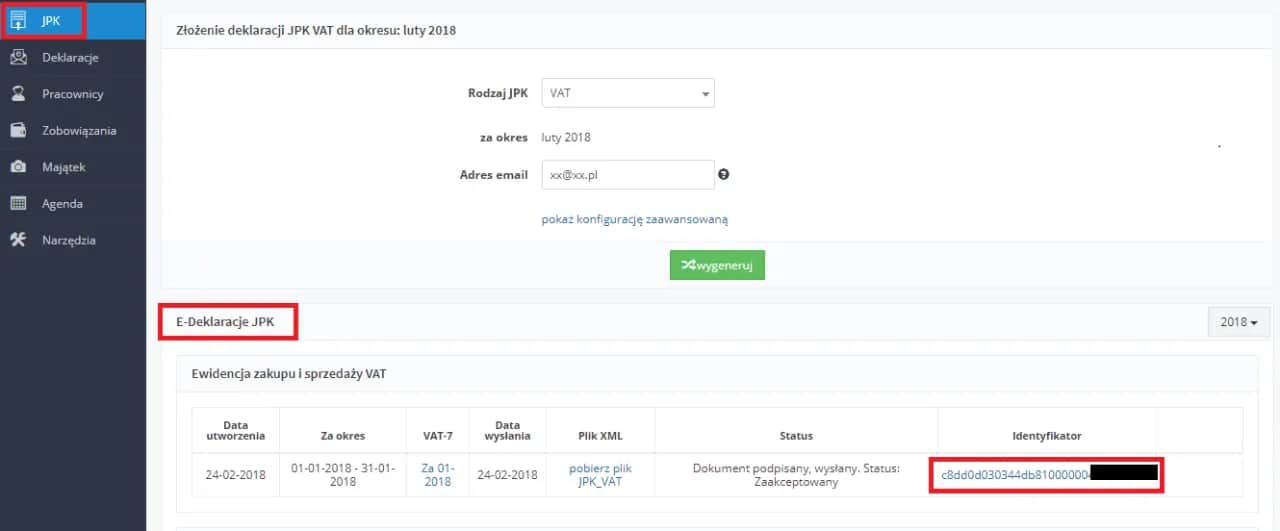Click the Majątek camera icon
The image size is (1280, 531).
[18, 167]
